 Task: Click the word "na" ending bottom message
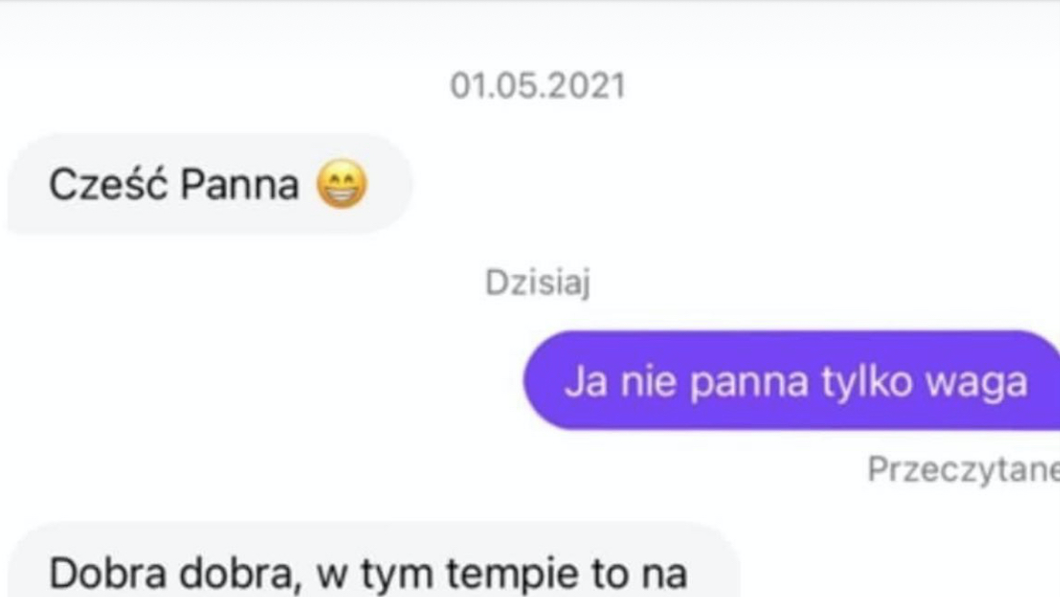pyautogui.click(x=668, y=576)
